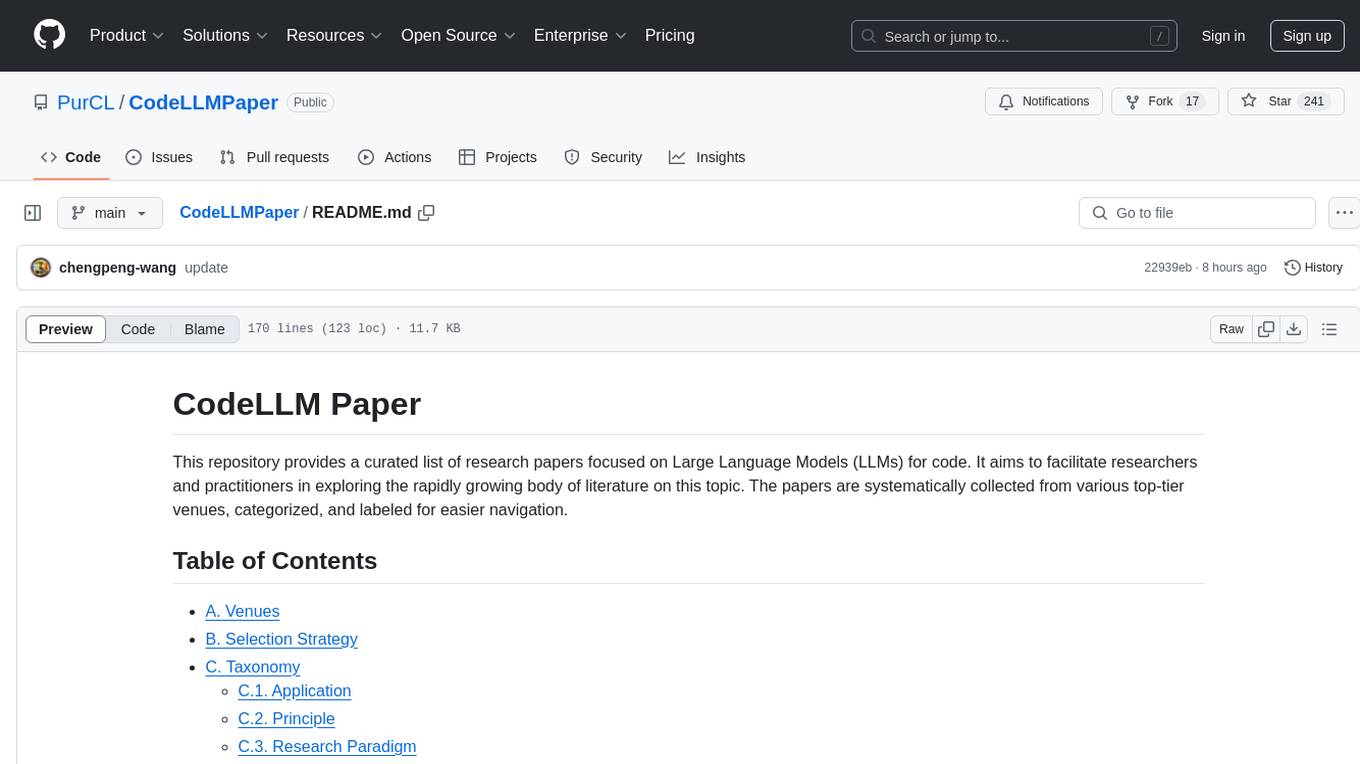Expand the Resources menu
The height and width of the screenshot is (764, 1360).
coord(334,35)
